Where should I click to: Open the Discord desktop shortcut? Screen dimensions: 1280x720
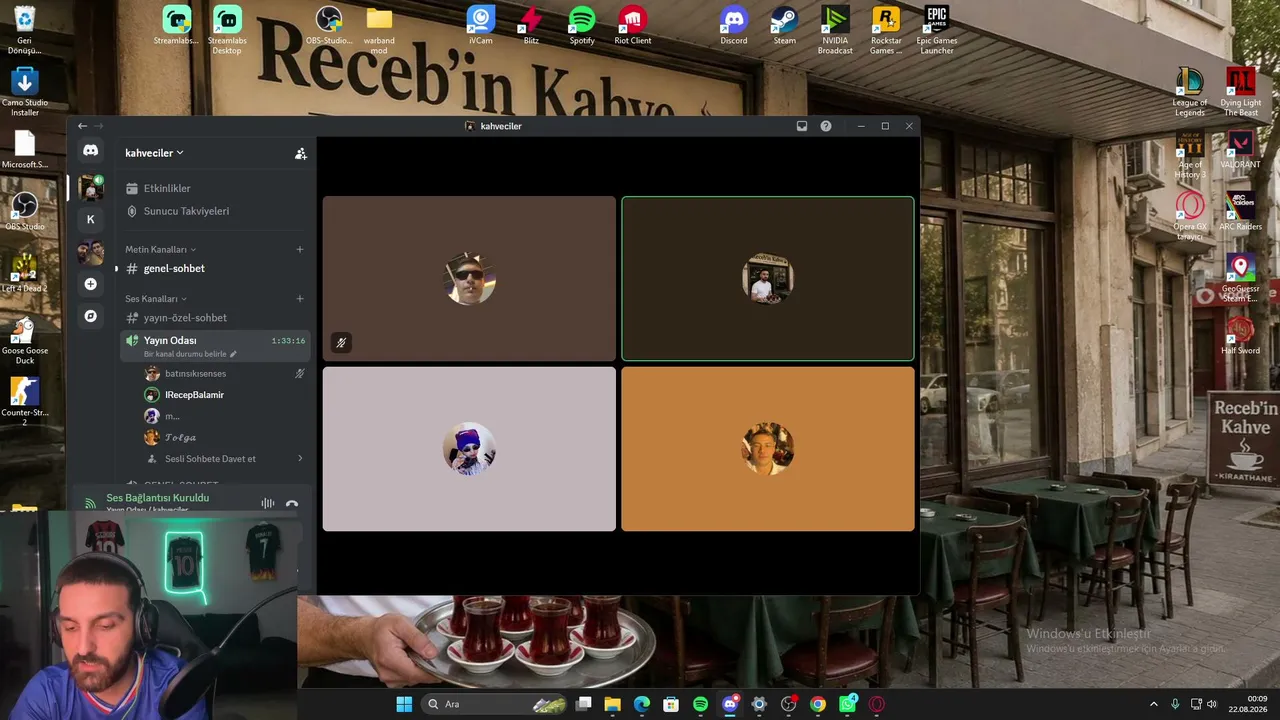point(734,26)
